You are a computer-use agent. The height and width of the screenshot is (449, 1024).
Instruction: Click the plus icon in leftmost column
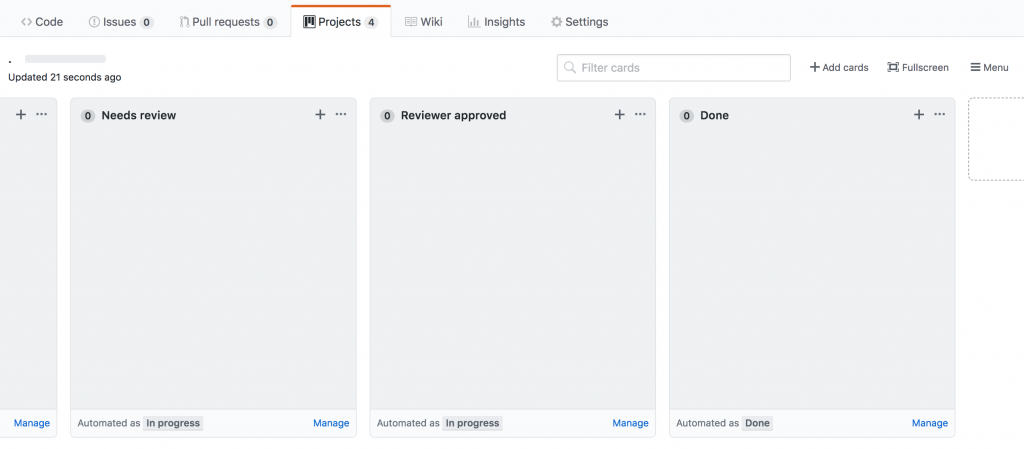click(21, 115)
